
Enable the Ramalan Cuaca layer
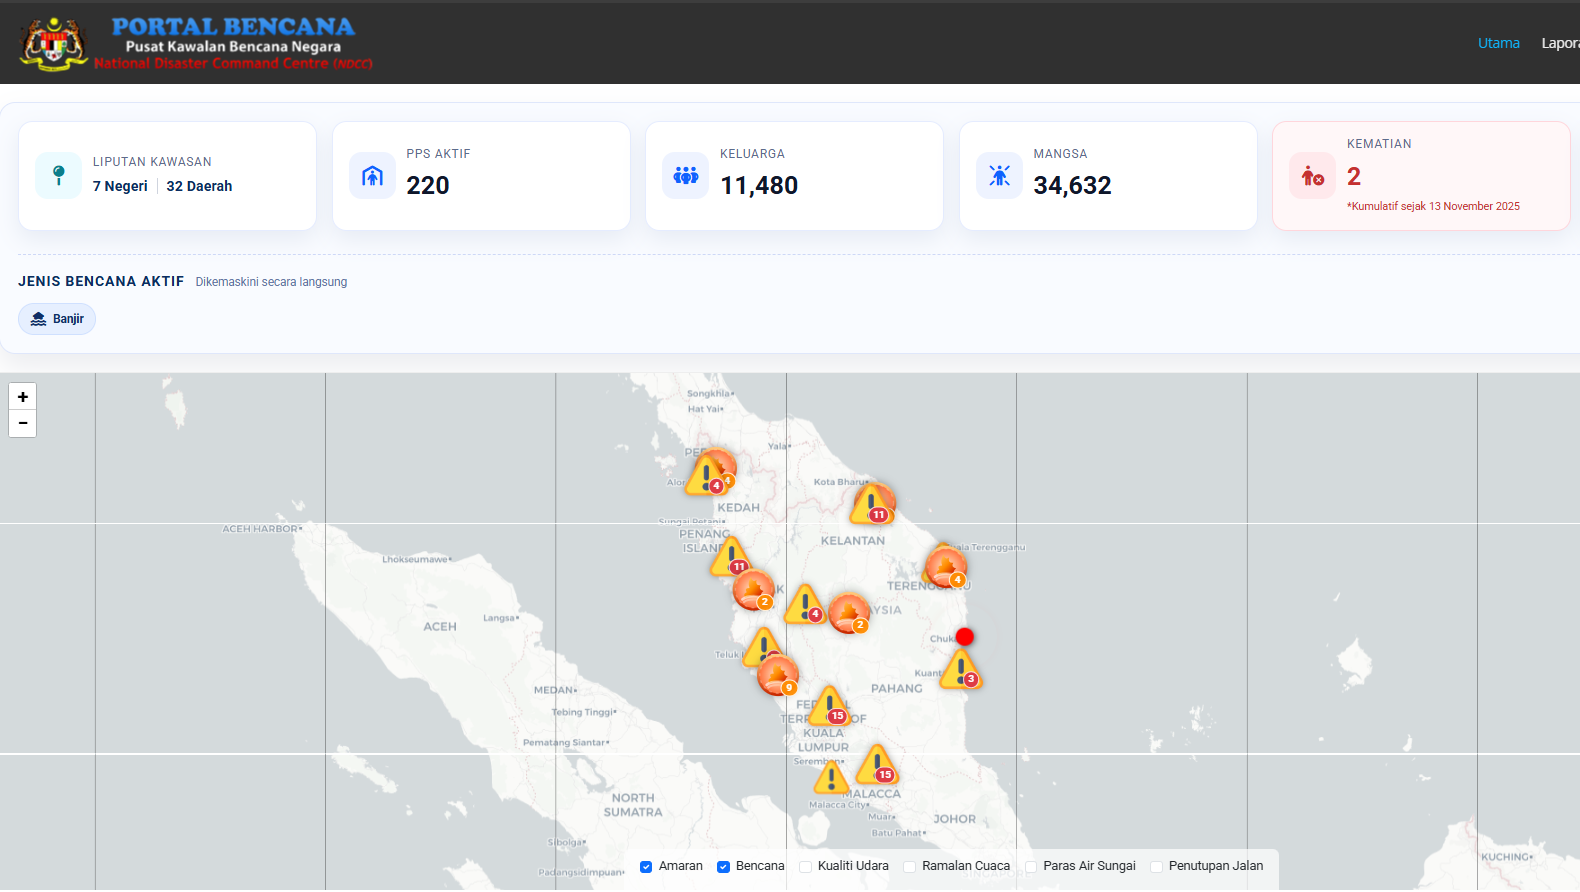909,867
